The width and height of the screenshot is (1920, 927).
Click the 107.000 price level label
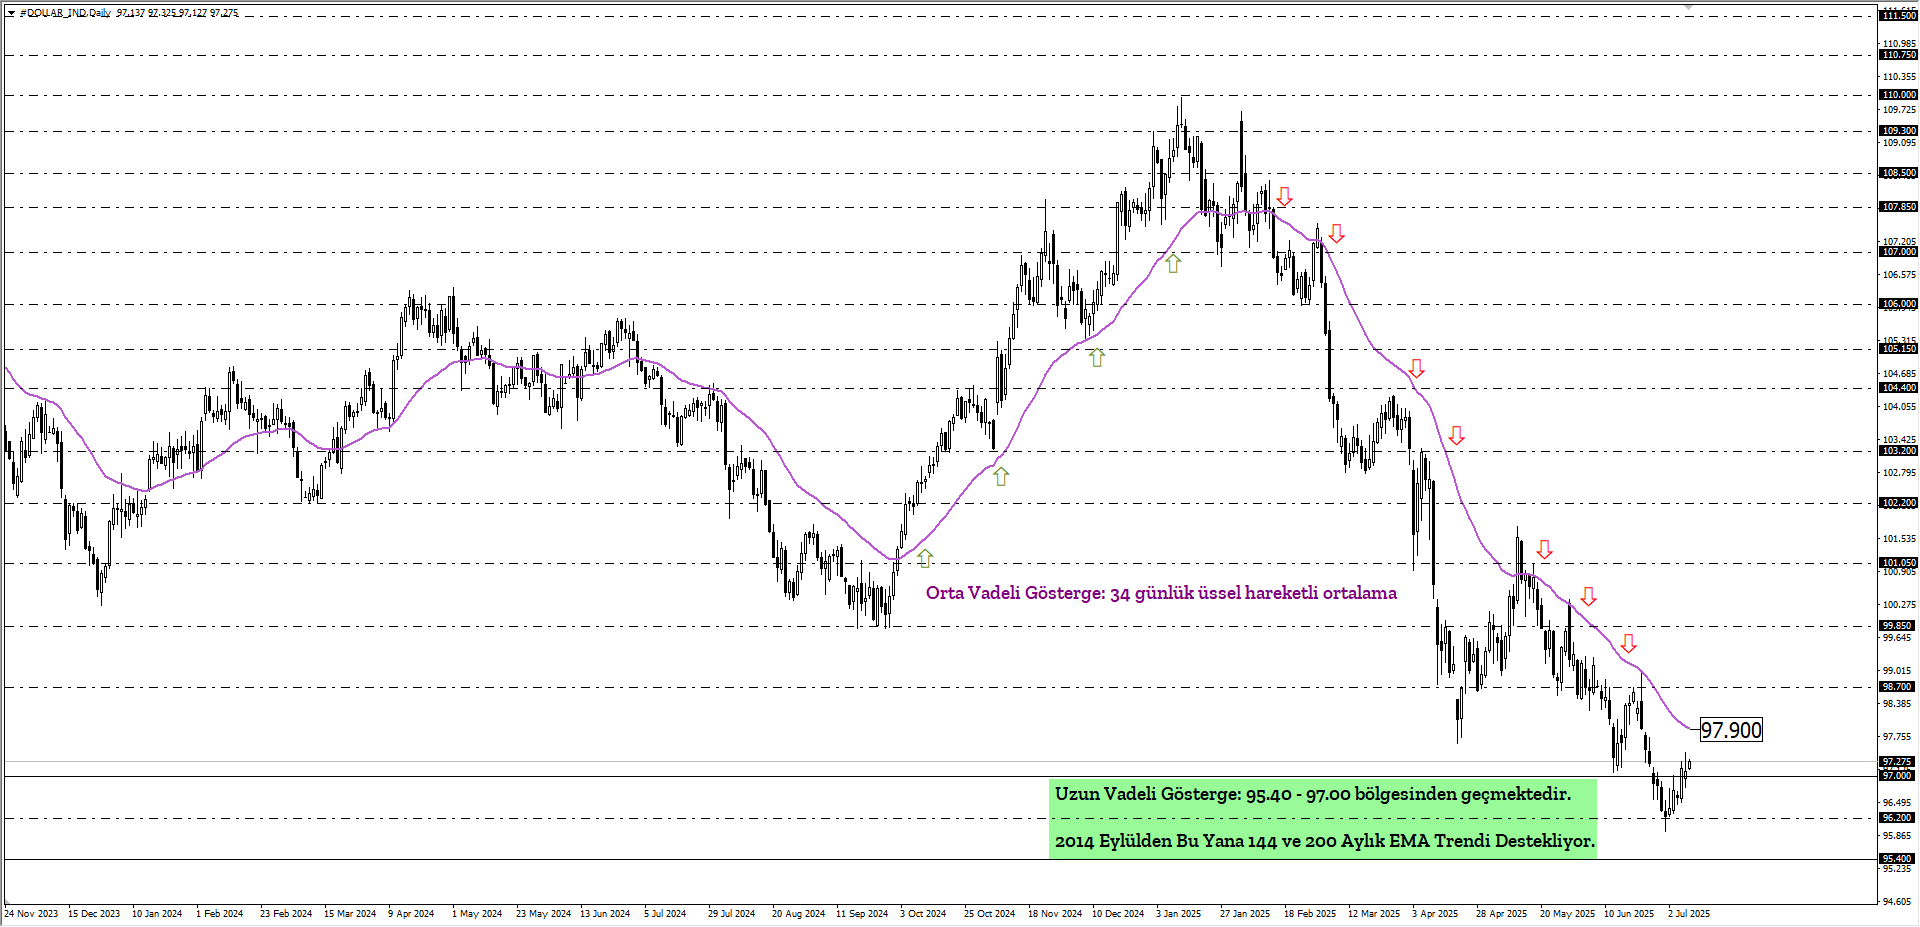1899,252
